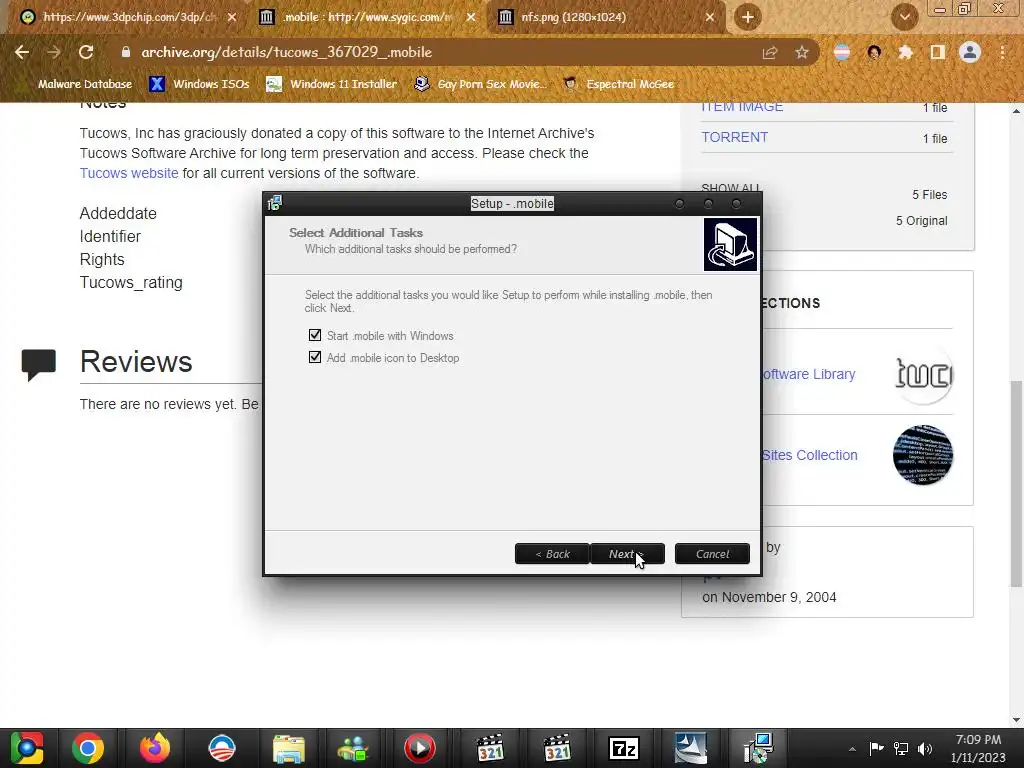1024x768 pixels.
Task: Open the Software Library collection link
Action: (808, 374)
